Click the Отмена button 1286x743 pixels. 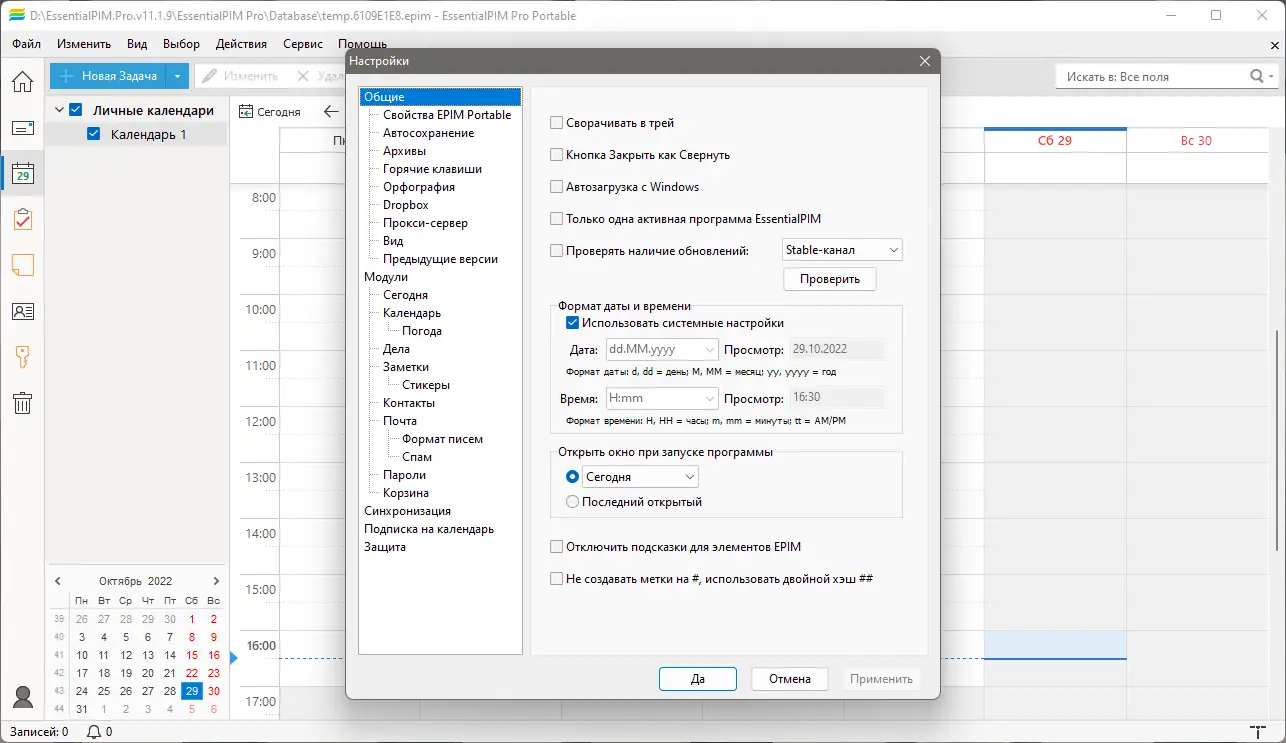tap(790, 679)
